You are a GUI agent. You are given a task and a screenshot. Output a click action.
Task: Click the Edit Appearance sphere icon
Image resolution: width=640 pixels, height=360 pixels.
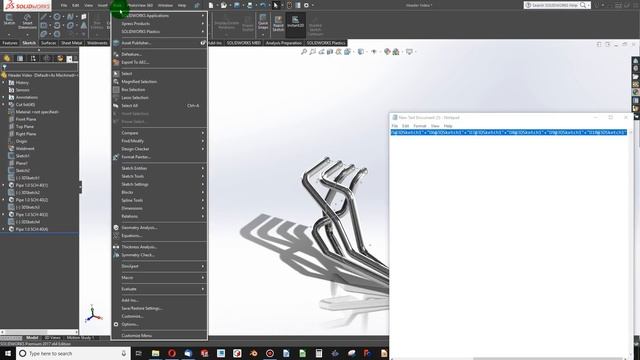pyautogui.click(x=387, y=52)
